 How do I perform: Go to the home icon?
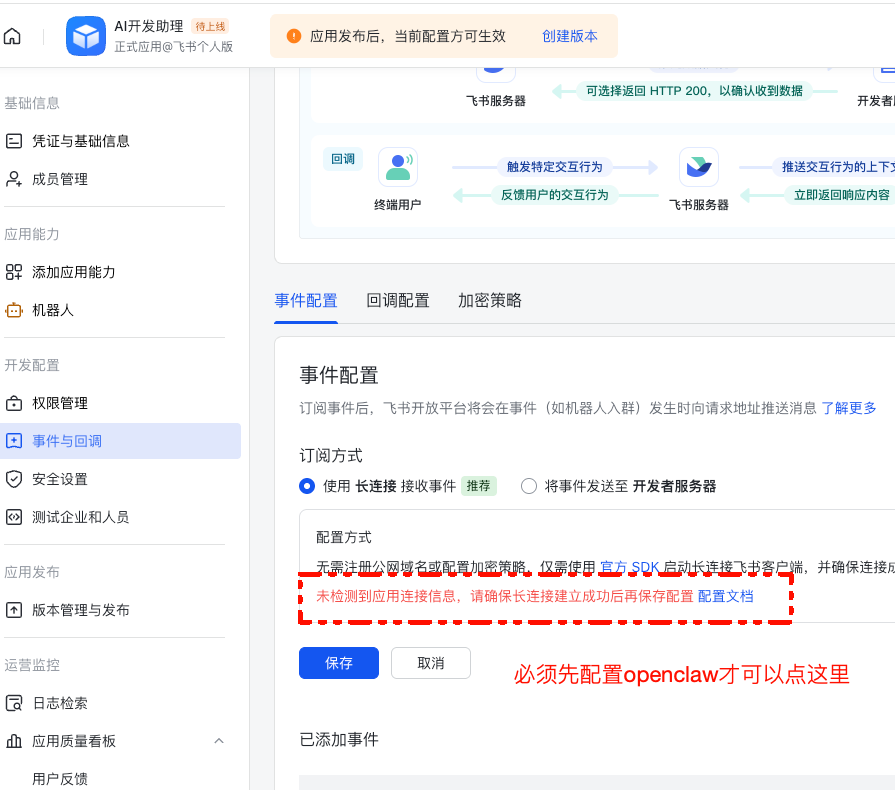point(12,37)
